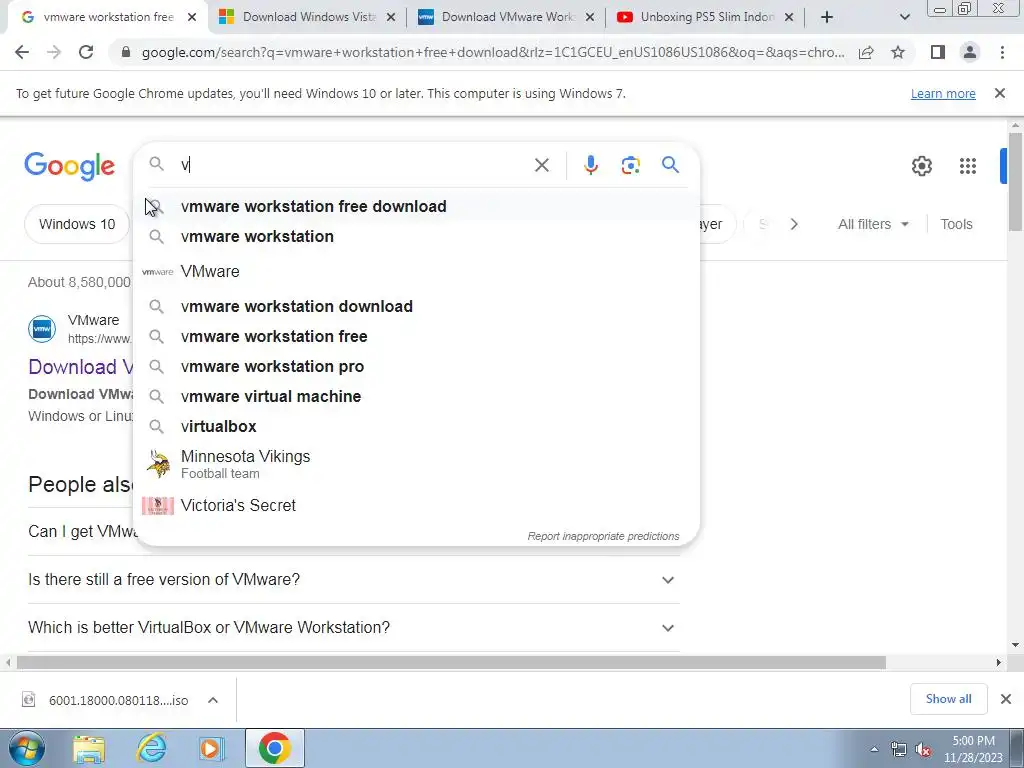Open the All filters dropdown

point(873,224)
